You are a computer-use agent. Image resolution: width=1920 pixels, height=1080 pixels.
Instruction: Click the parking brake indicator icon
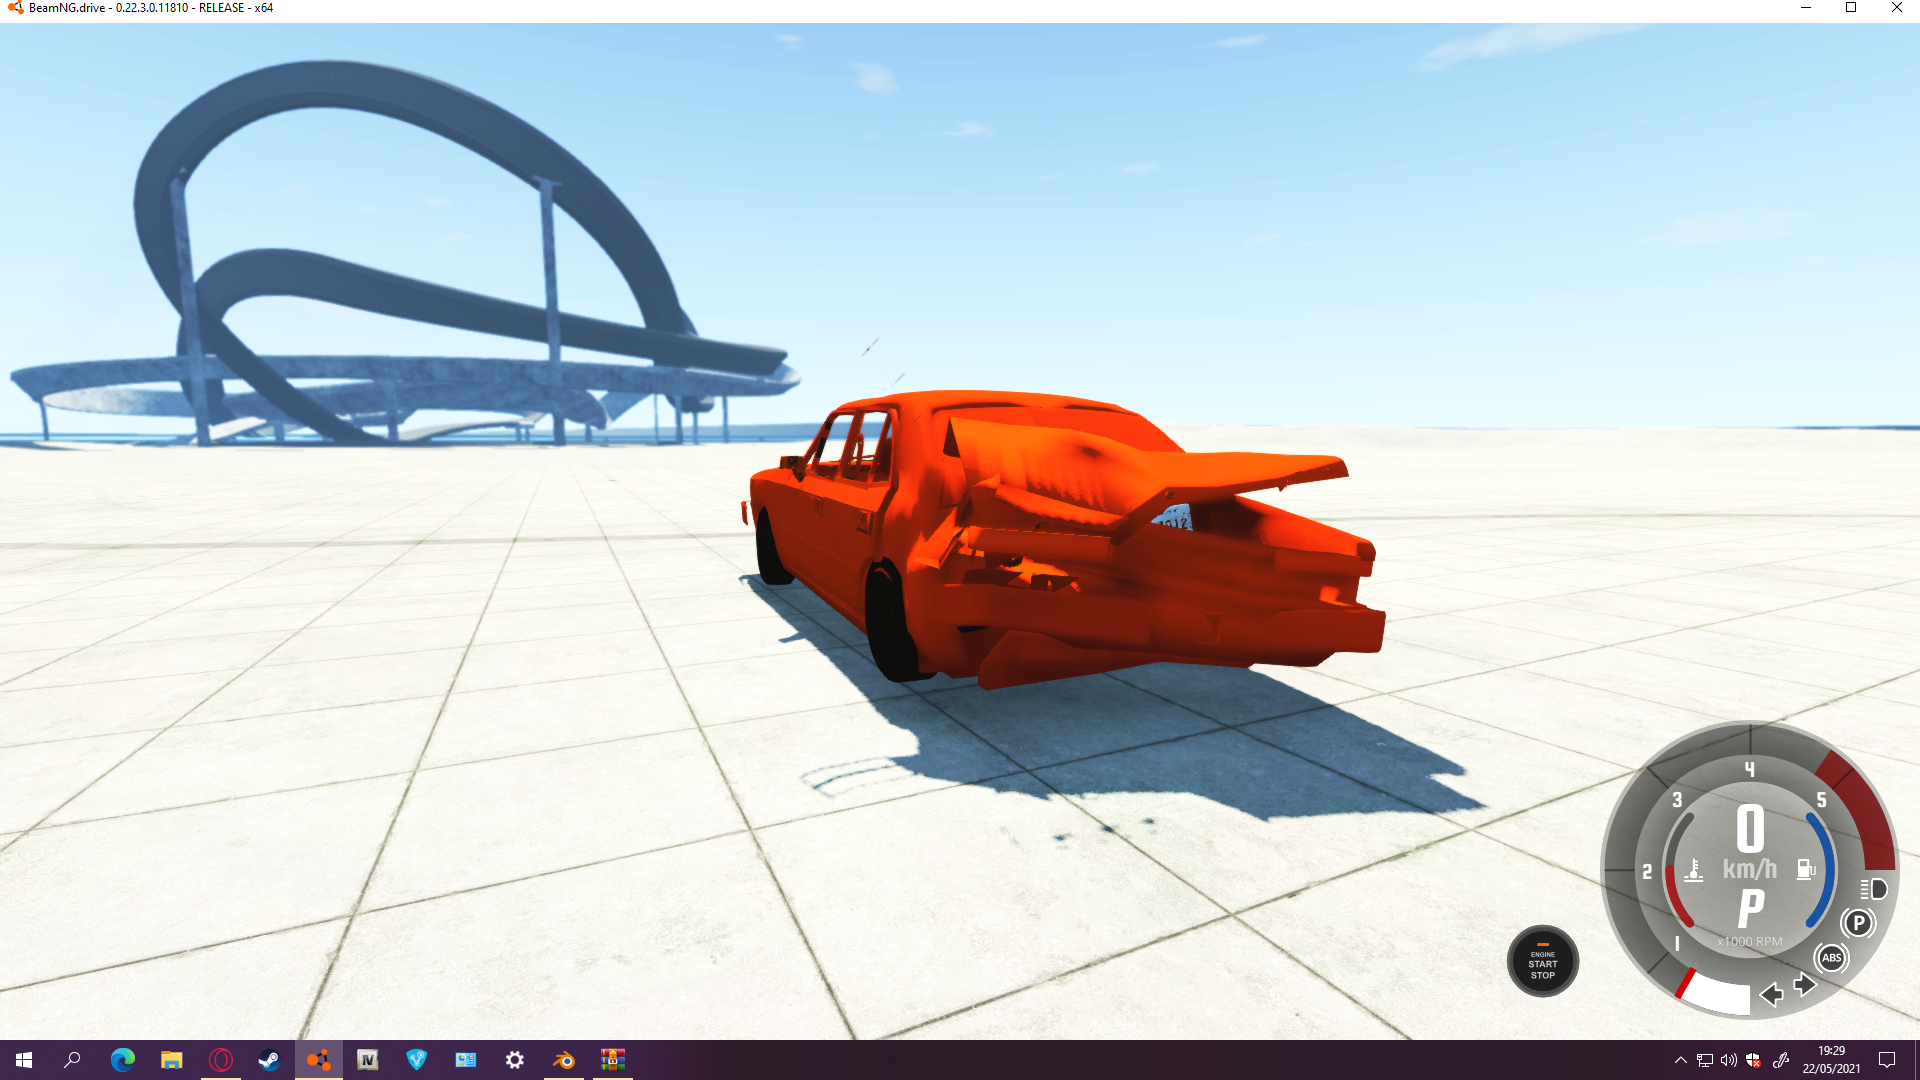[x=1858, y=923]
